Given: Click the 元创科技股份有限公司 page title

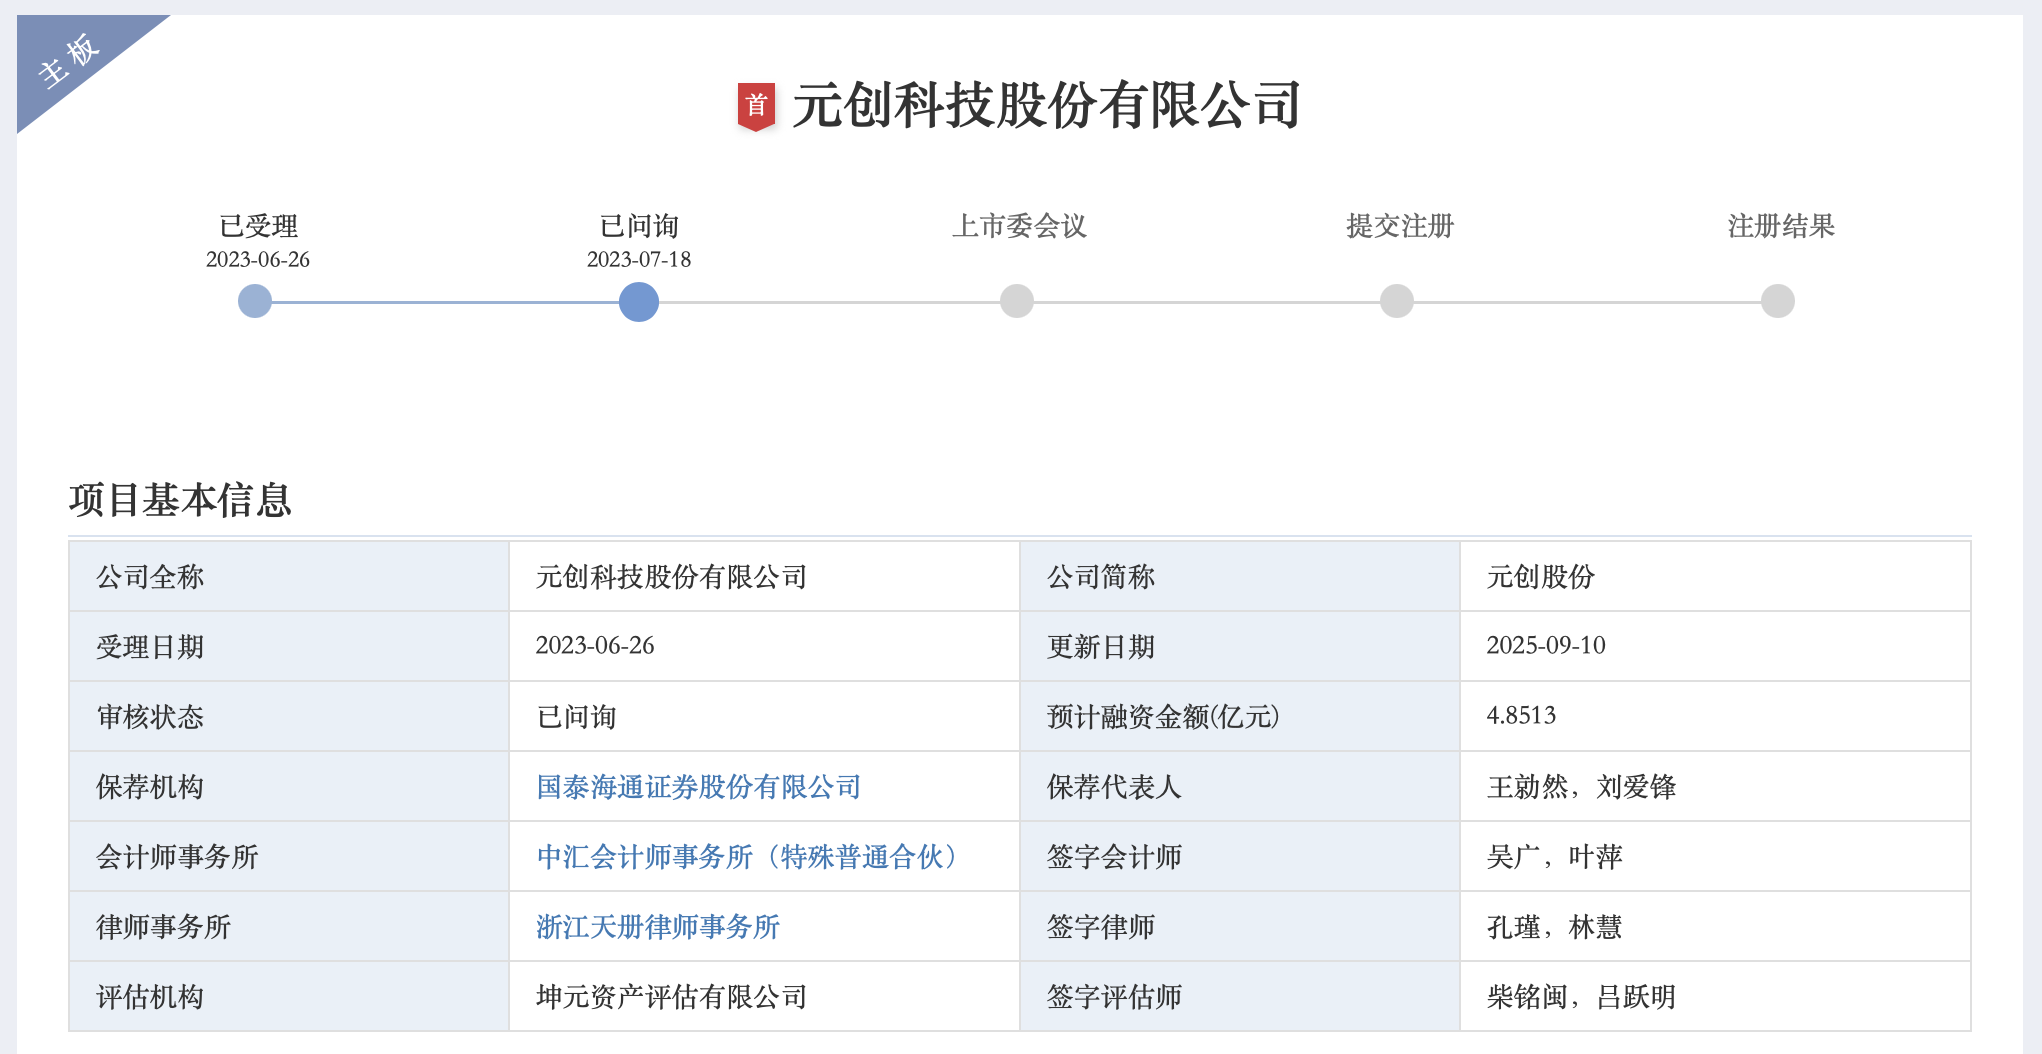Looking at the screenshot, I should pyautogui.click(x=1046, y=105).
